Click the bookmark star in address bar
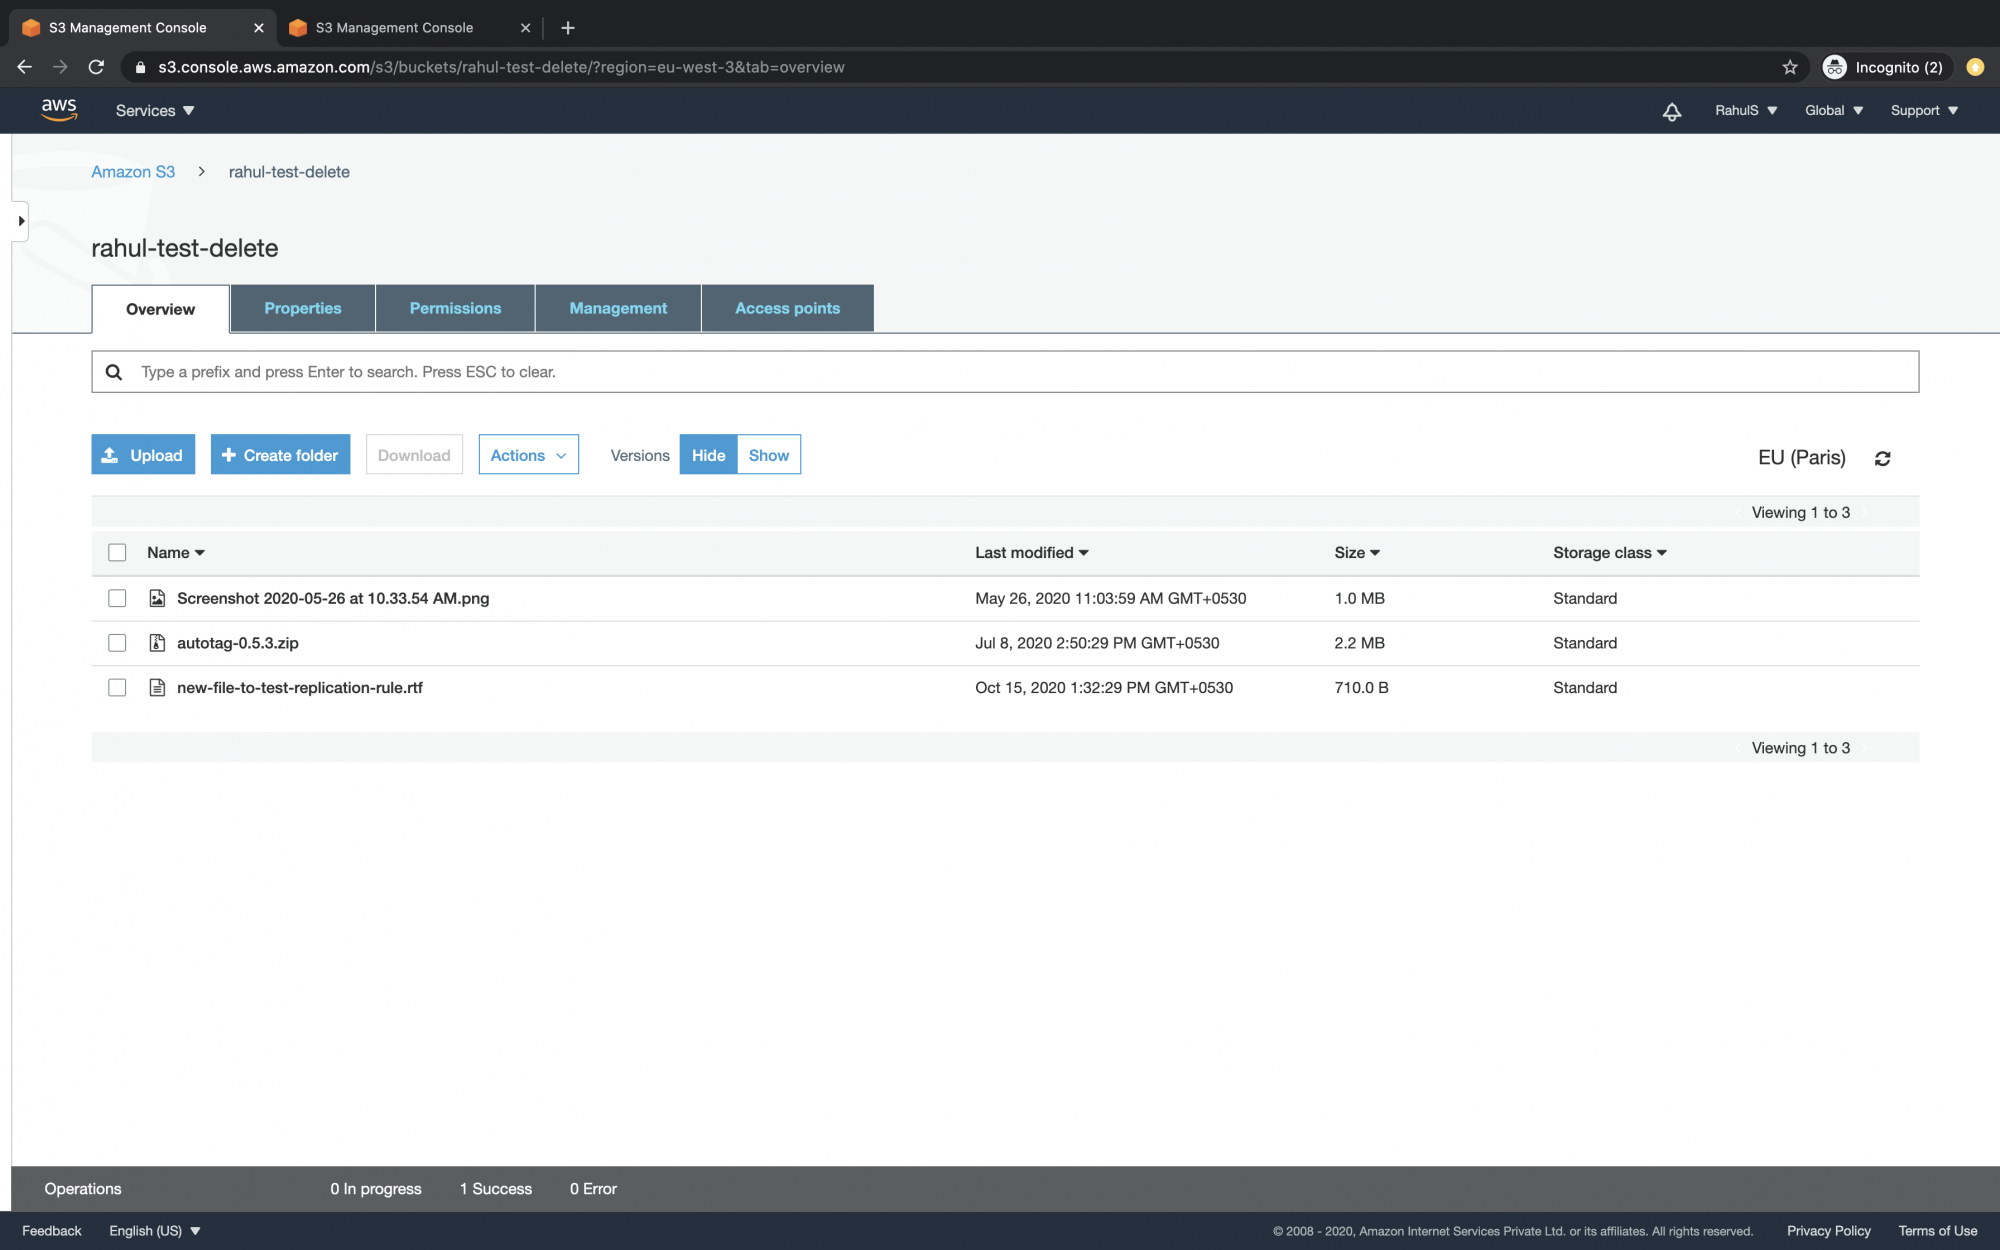Image resolution: width=2000 pixels, height=1250 pixels. point(1789,67)
